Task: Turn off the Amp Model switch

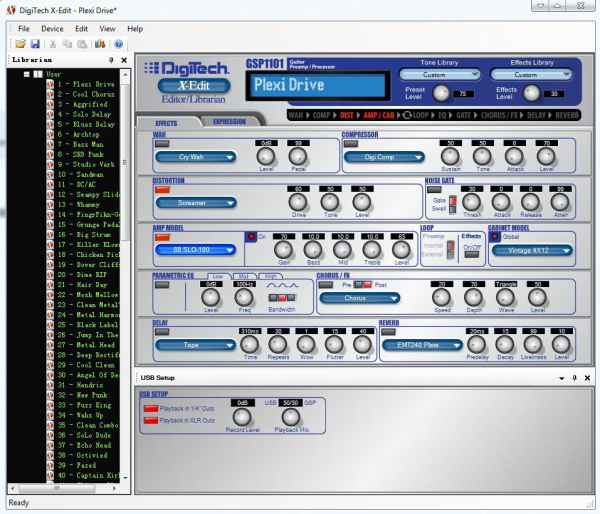Action: pos(162,238)
